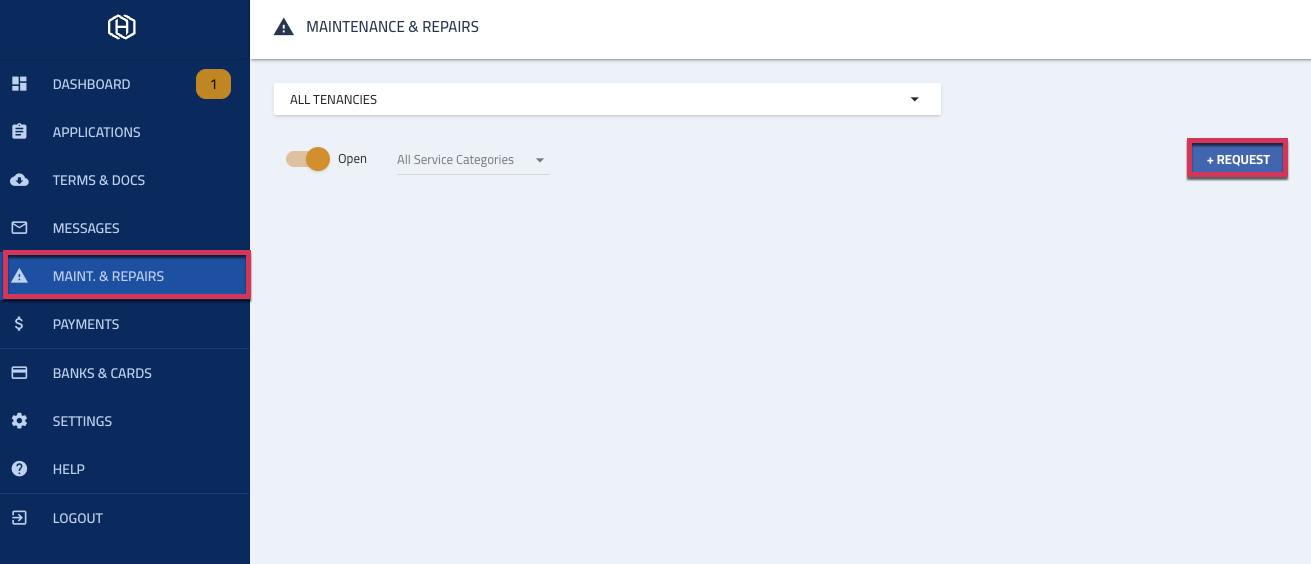This screenshot has width=1311, height=564.
Task: Click the Applications clipboard icon
Action: click(x=19, y=132)
